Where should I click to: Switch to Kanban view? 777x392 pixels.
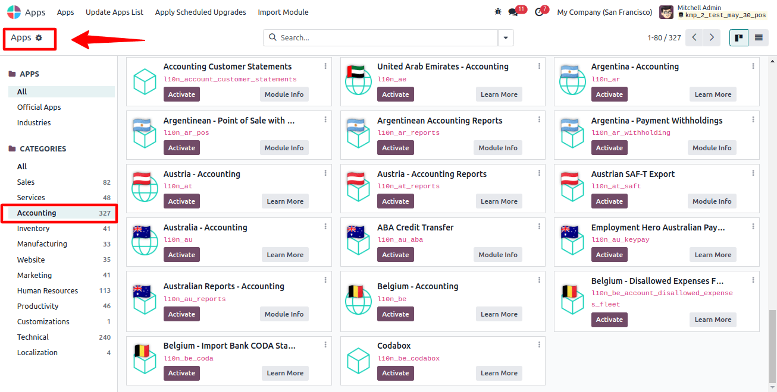(739, 38)
